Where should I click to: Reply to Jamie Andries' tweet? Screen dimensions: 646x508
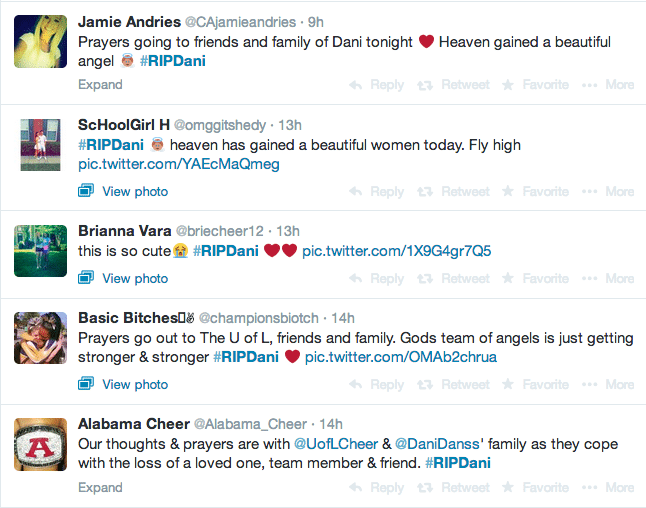point(377,85)
